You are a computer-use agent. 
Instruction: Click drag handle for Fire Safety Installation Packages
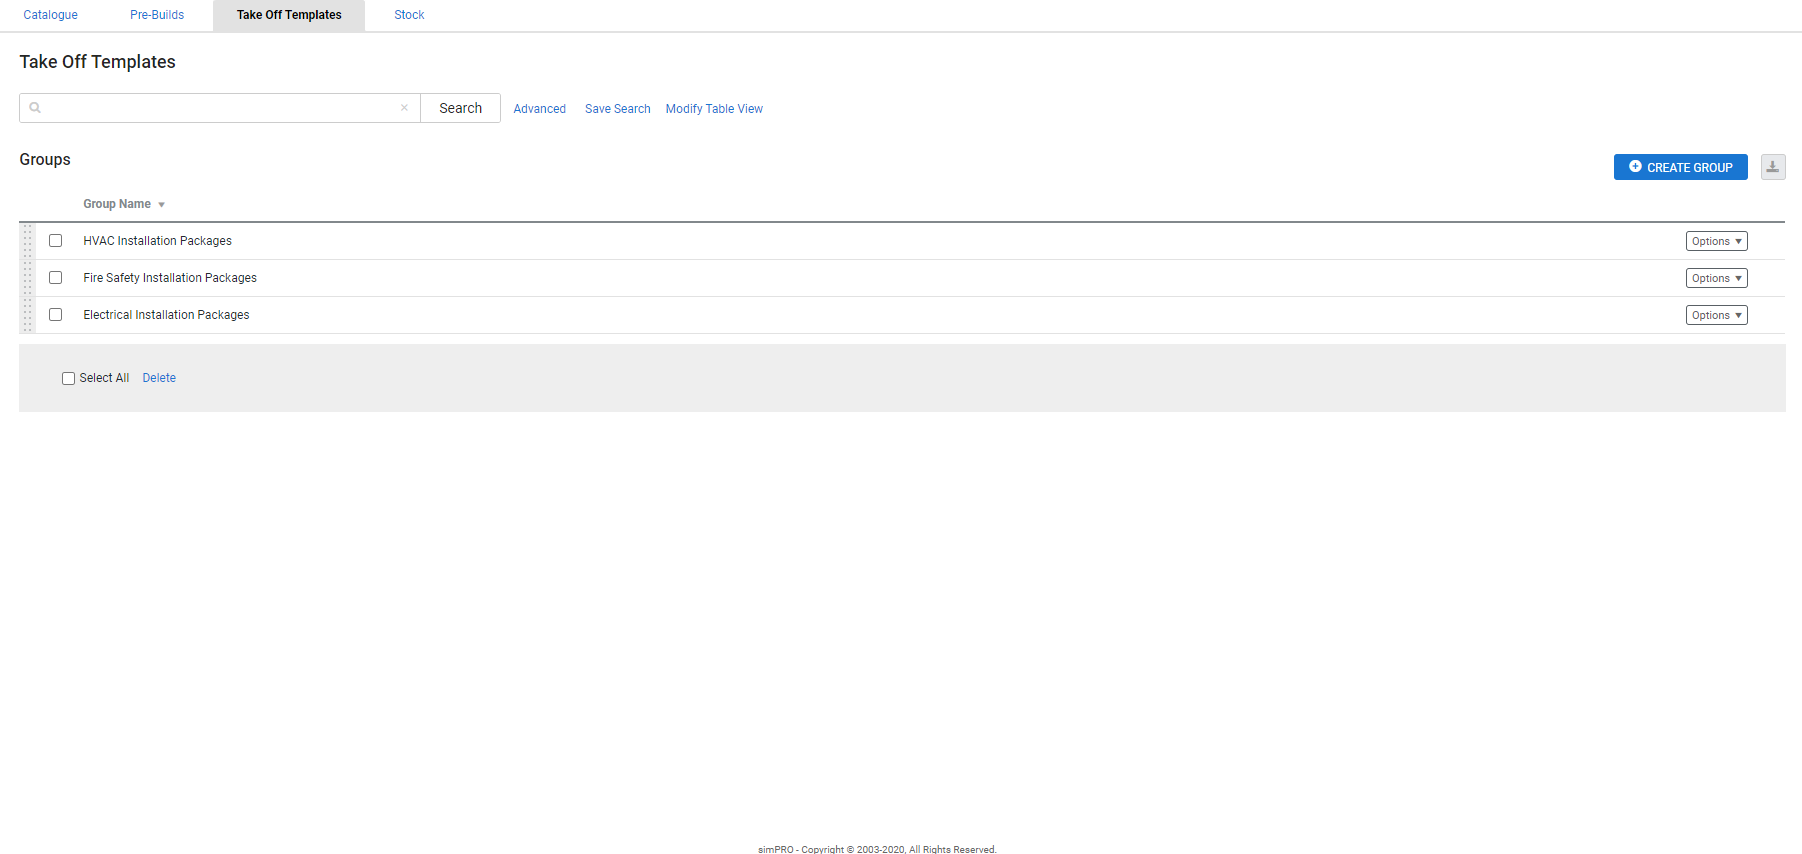[x=28, y=278]
